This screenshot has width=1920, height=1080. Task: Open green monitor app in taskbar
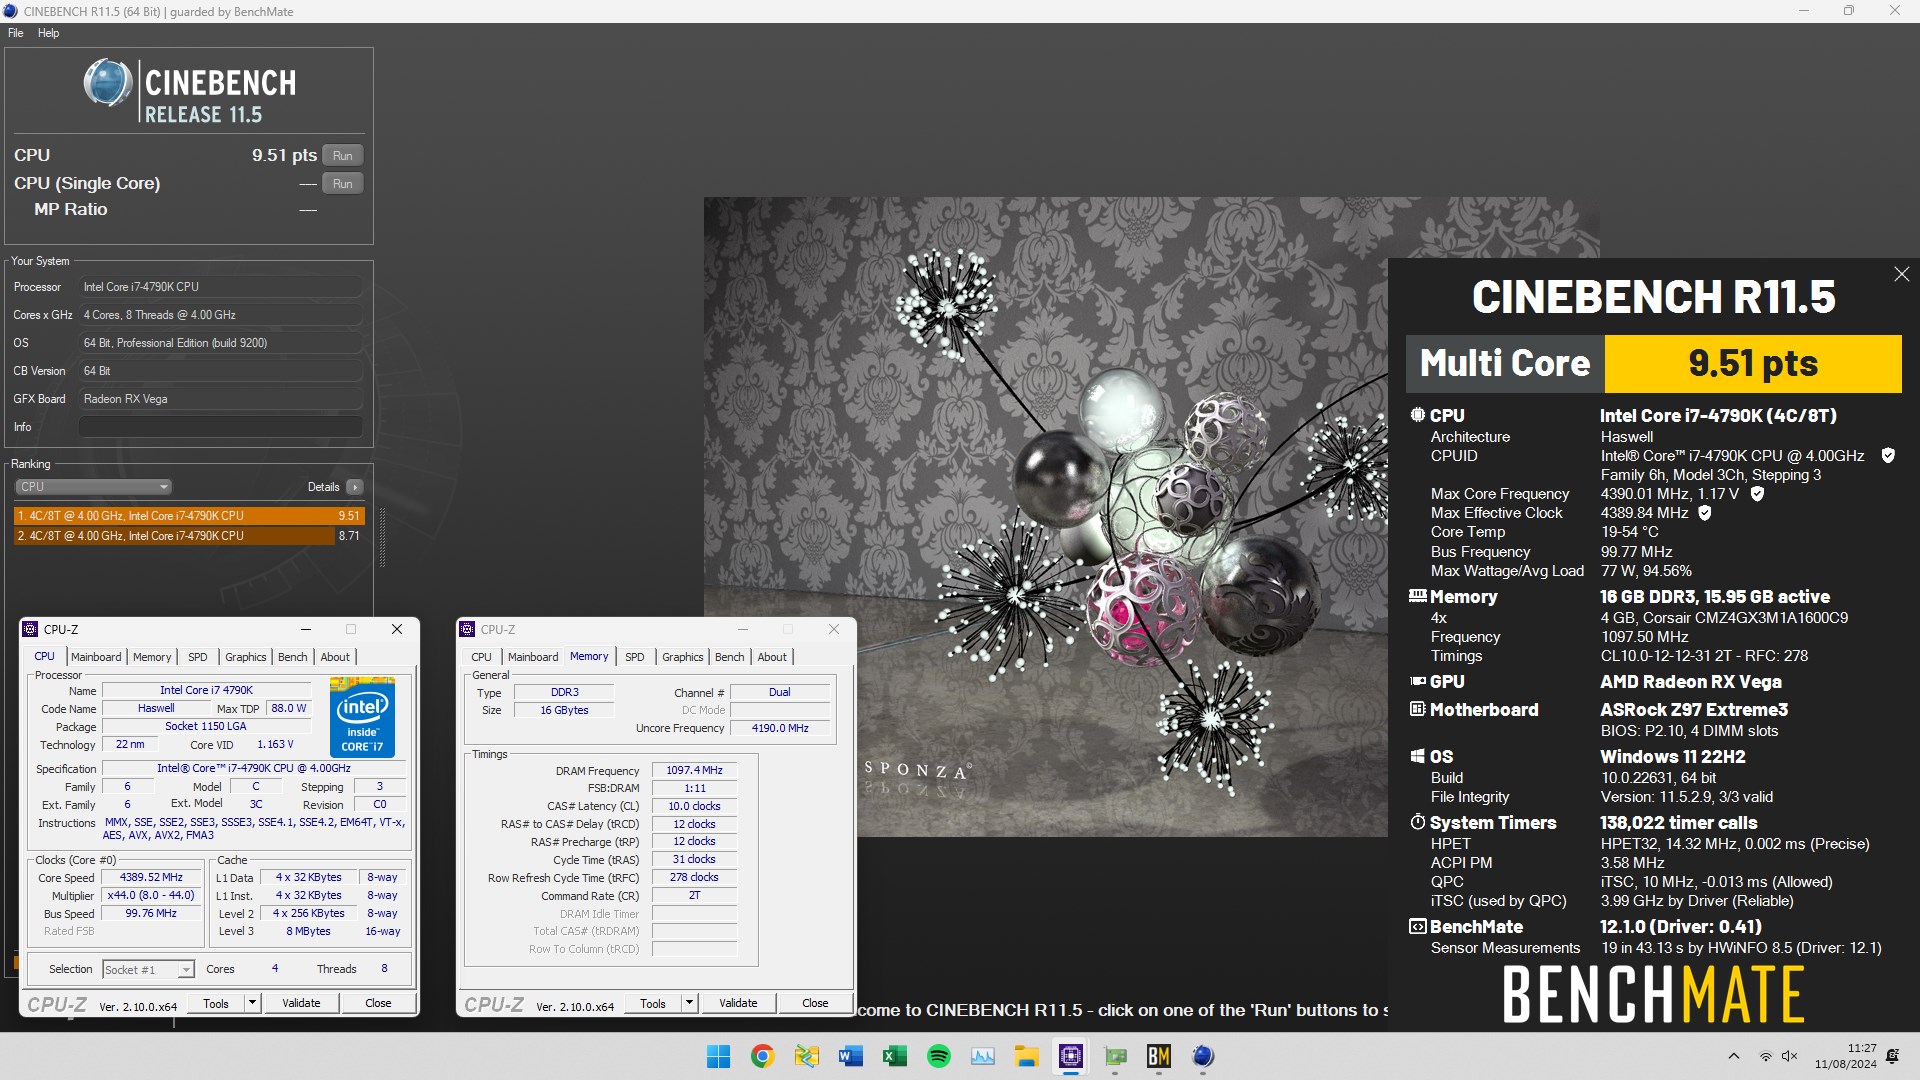tap(1114, 1056)
